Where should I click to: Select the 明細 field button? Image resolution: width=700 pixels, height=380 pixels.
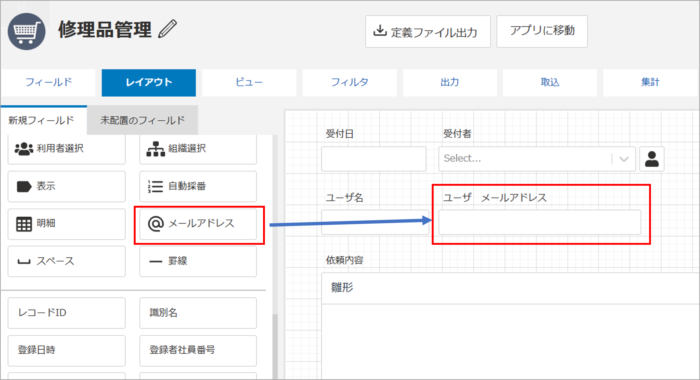pos(67,224)
